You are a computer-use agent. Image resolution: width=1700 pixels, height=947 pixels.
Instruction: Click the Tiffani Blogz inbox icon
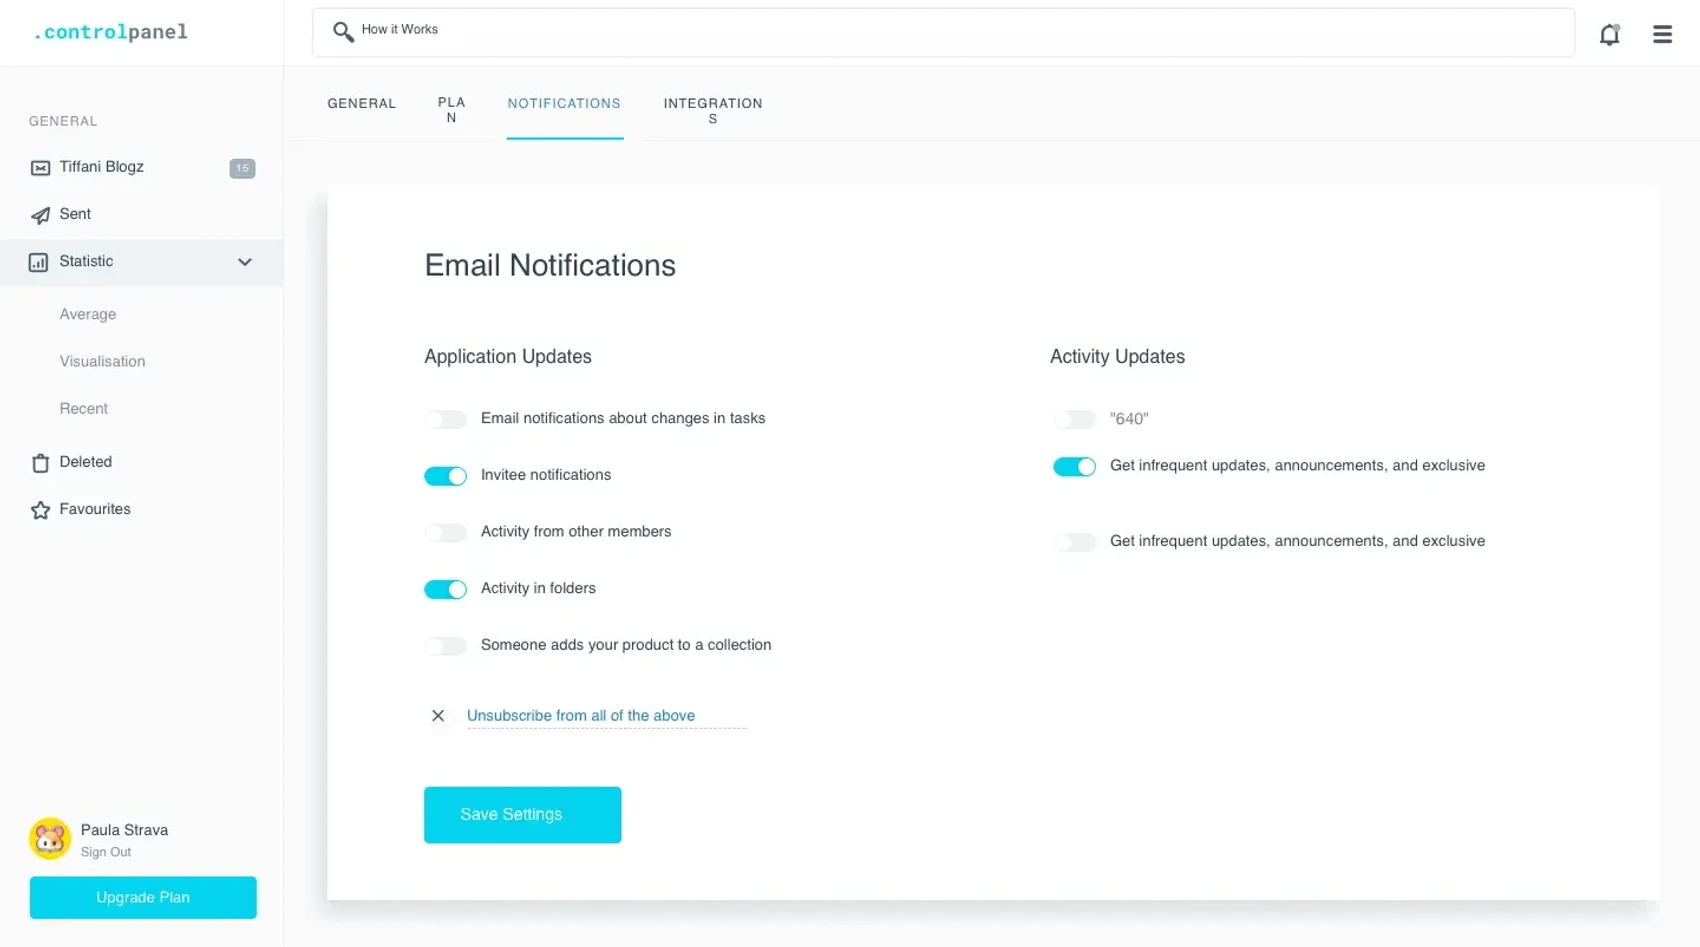click(40, 168)
